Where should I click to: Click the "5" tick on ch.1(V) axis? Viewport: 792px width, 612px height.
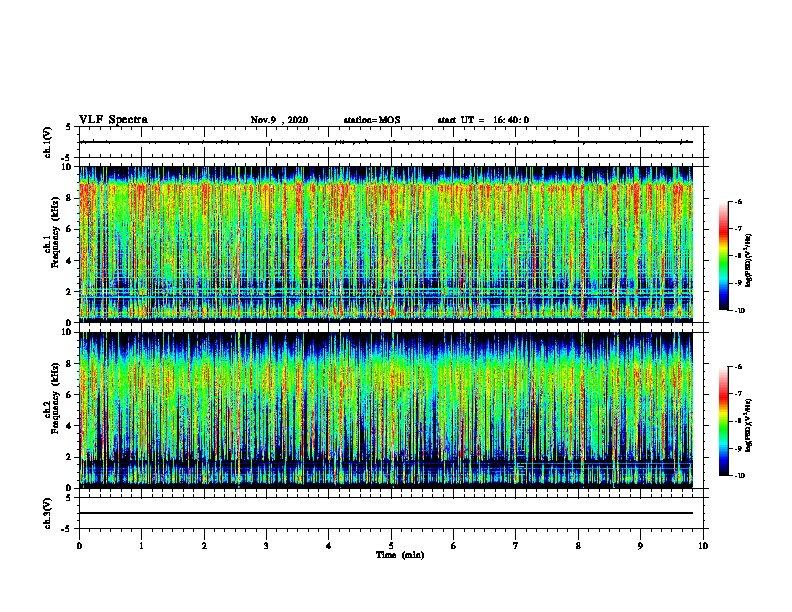pyautogui.click(x=69, y=127)
